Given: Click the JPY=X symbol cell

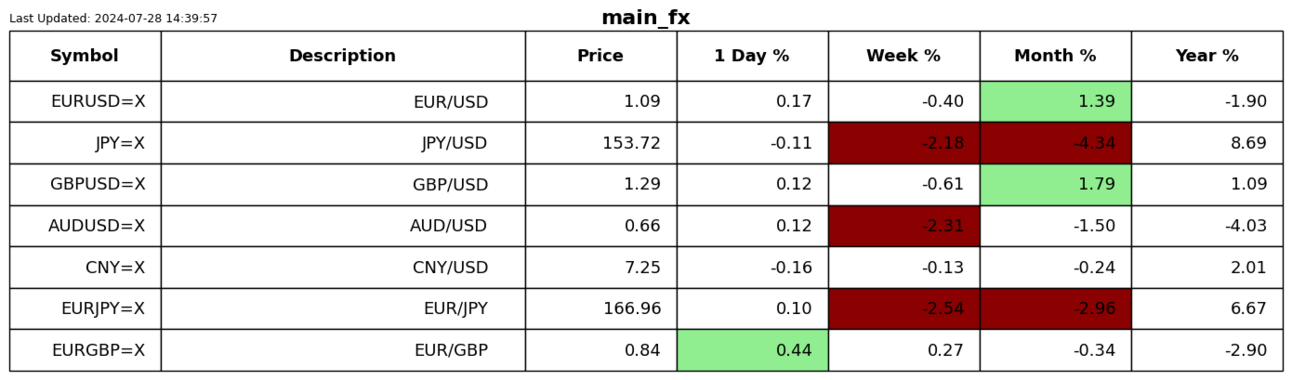Looking at the screenshot, I should 85,143.
